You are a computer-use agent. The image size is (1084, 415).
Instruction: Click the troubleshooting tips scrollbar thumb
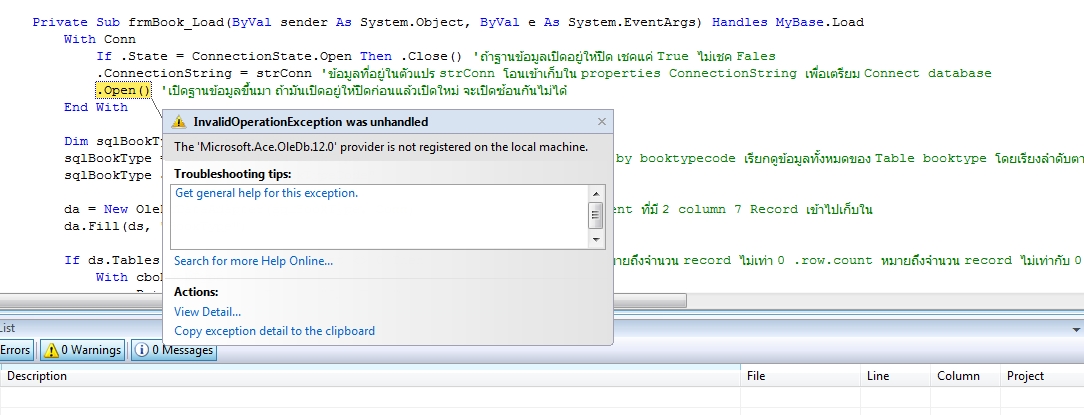[596, 215]
